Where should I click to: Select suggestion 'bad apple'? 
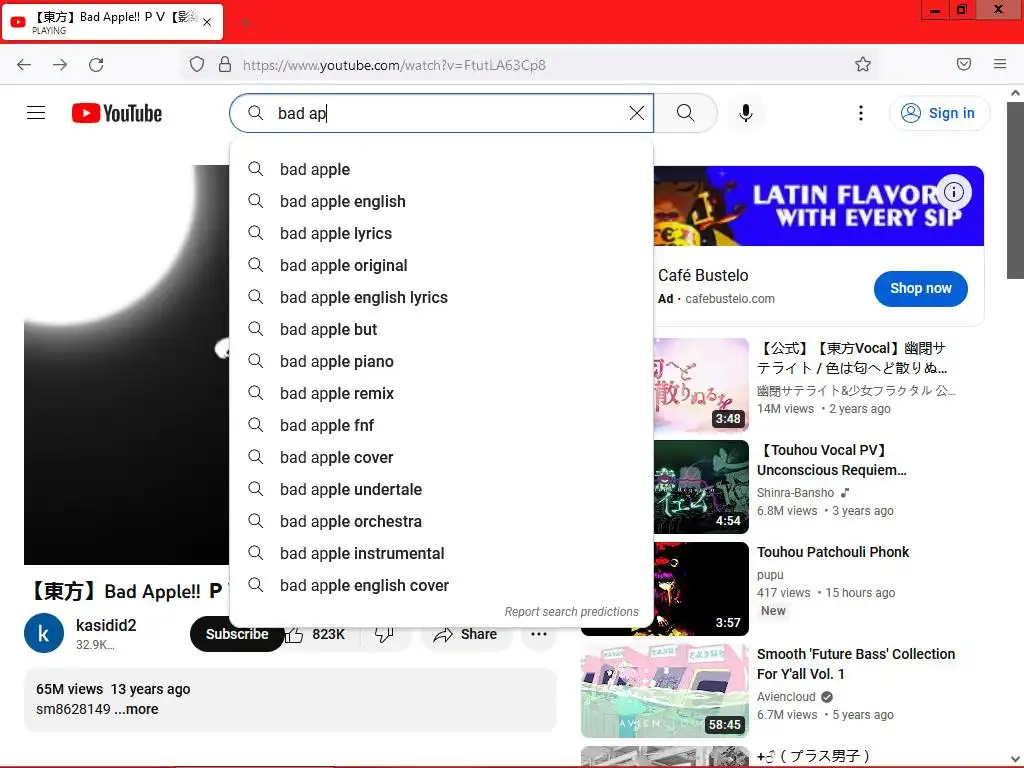[441, 169]
